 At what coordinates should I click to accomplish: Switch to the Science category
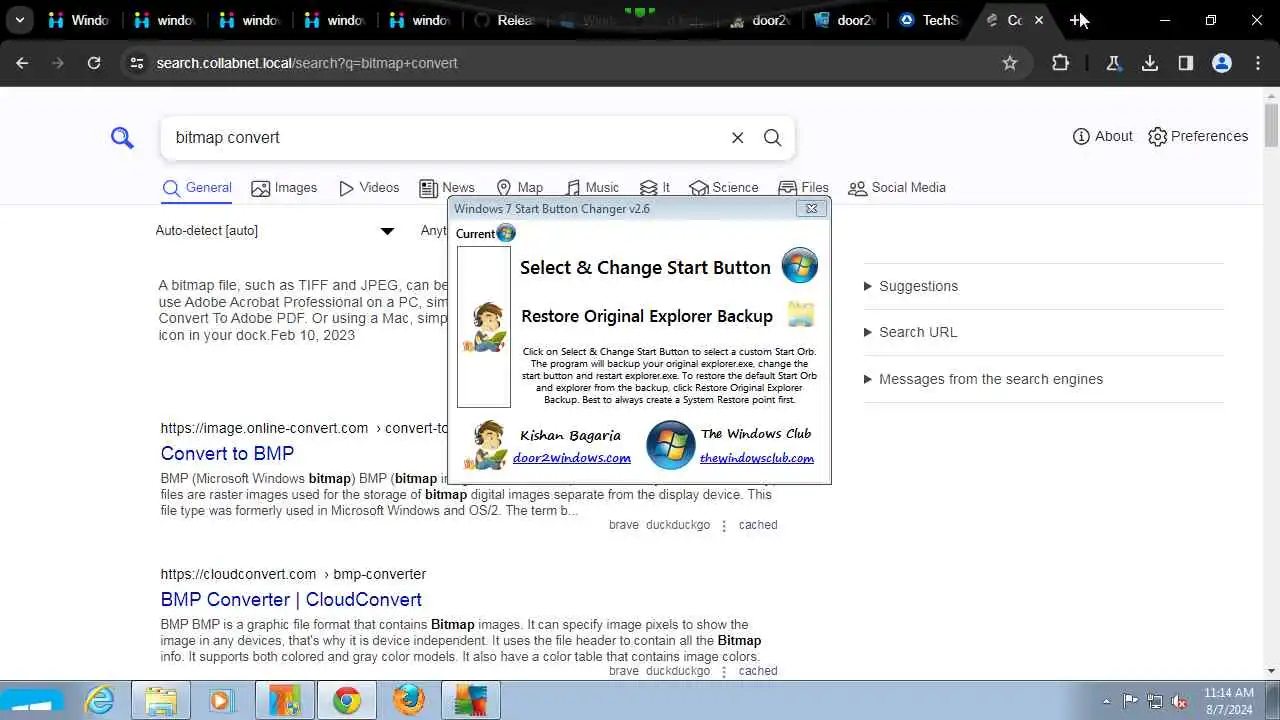click(724, 188)
